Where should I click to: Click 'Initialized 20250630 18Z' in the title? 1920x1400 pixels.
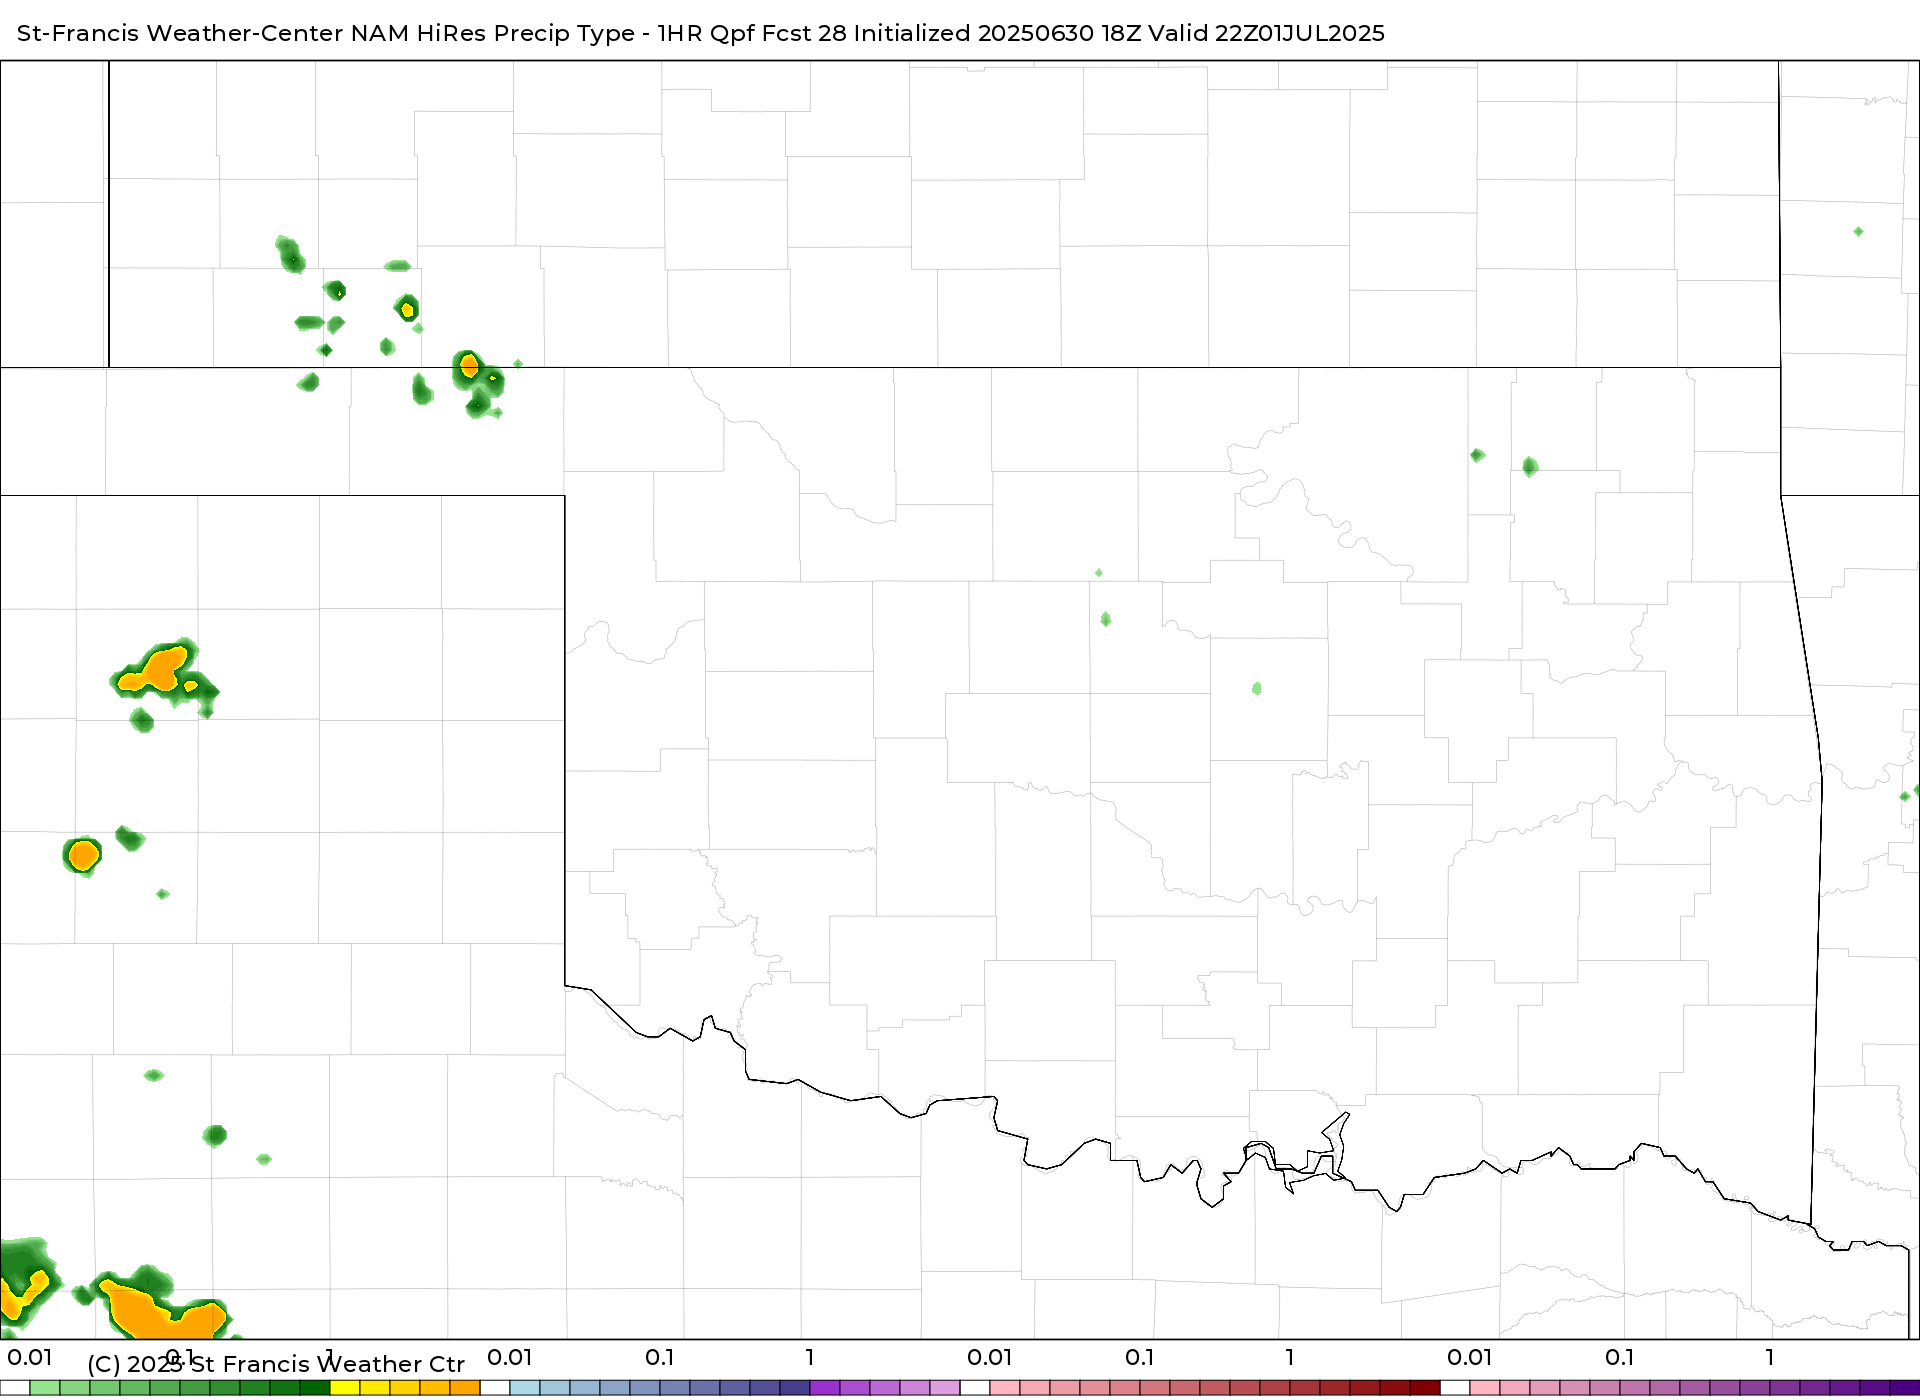997,33
